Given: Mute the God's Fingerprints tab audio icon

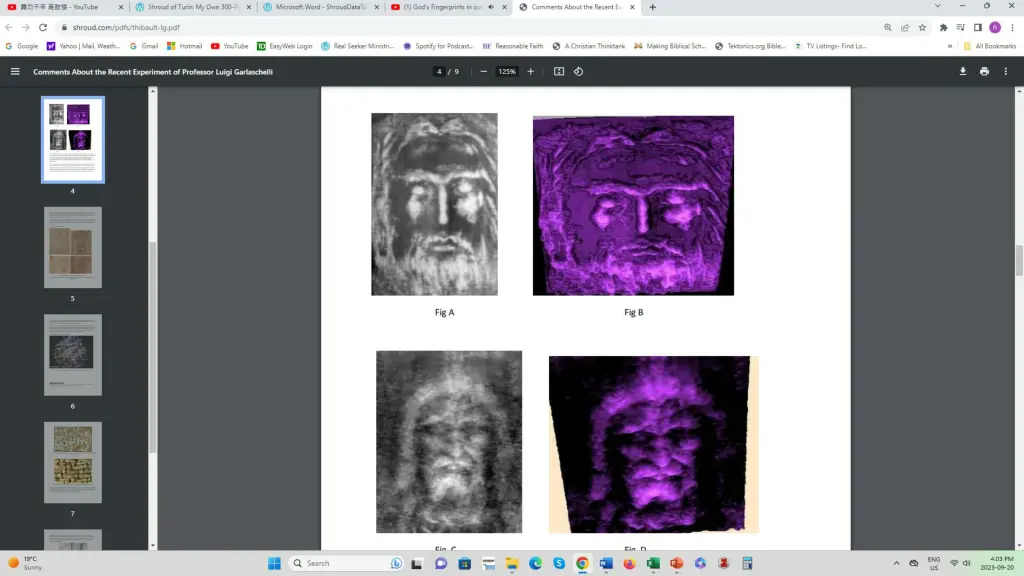Looking at the screenshot, I should 491,7.
